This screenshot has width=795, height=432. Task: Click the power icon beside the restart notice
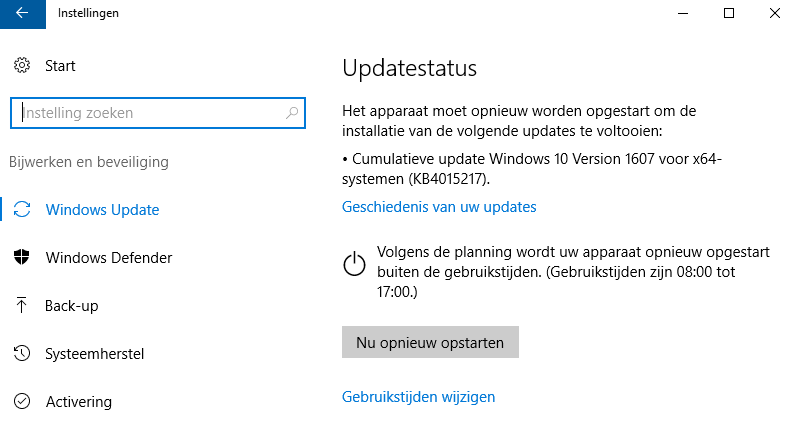[355, 264]
